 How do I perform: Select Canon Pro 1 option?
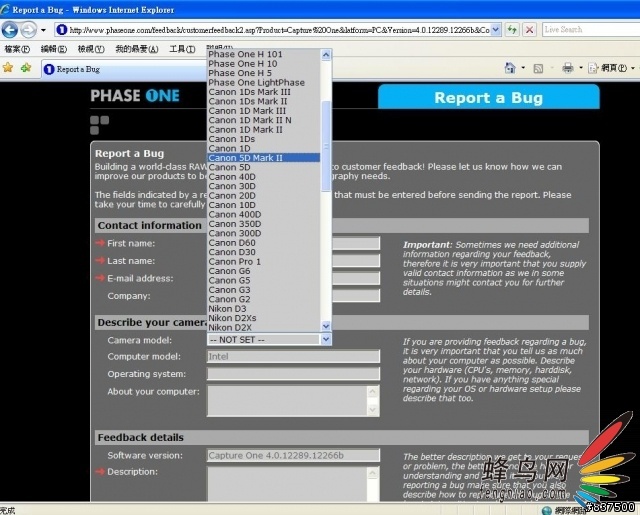point(264,261)
